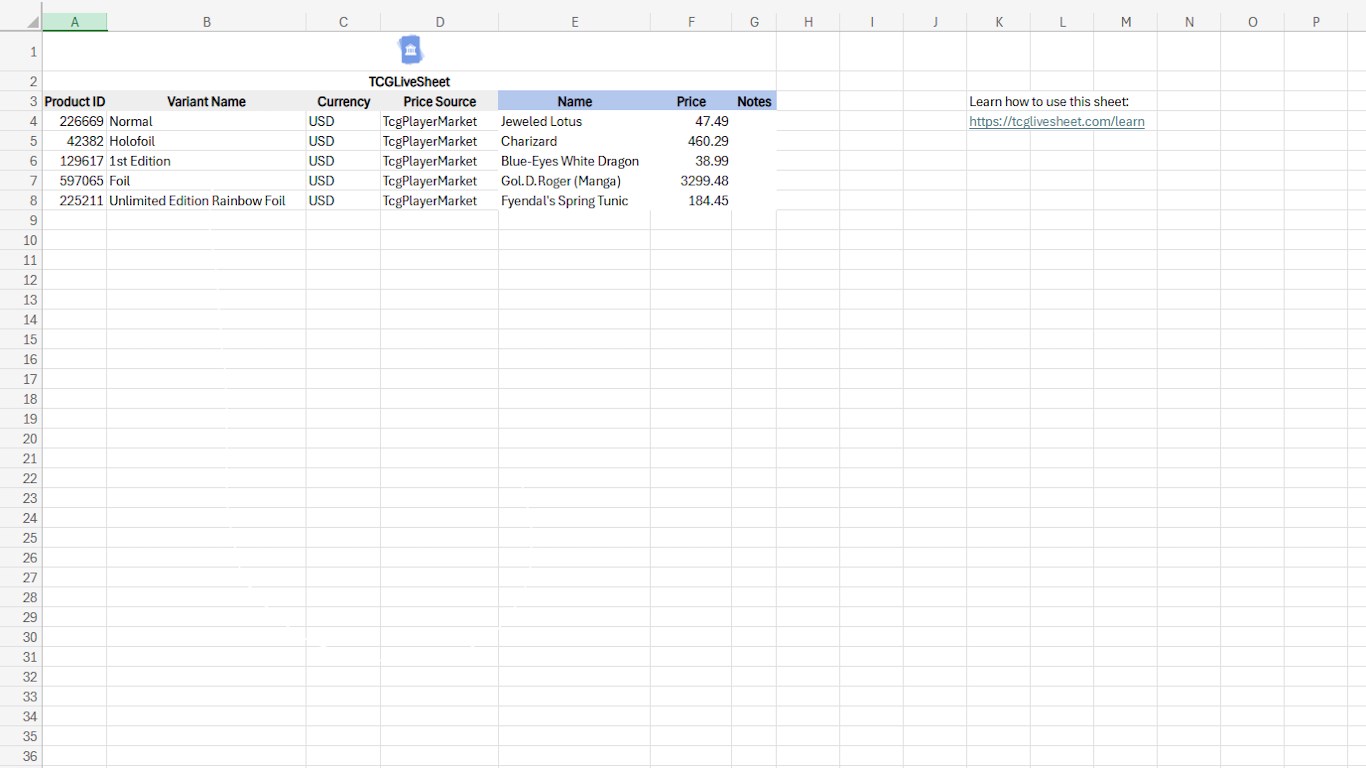Viewport: 1366px width, 768px height.
Task: Select the price 184.45 cell
Action: coord(691,201)
